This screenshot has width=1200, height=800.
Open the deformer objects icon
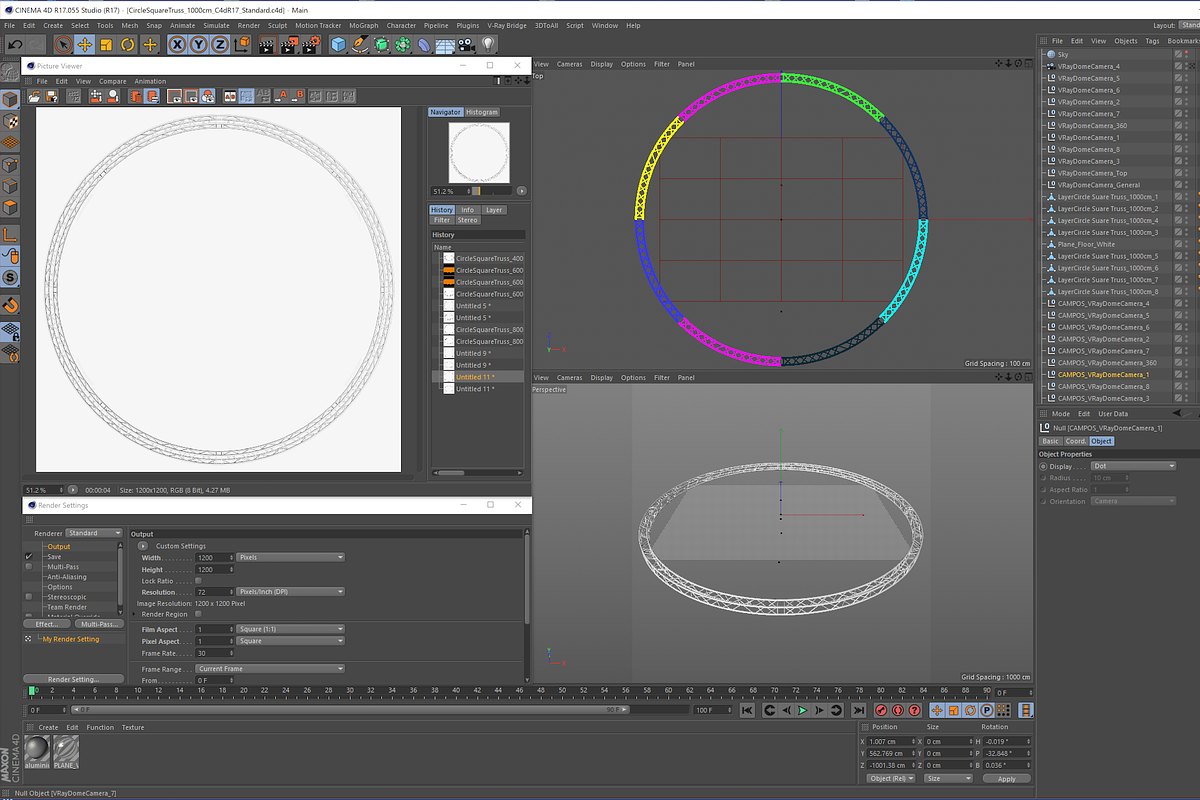(x=424, y=44)
